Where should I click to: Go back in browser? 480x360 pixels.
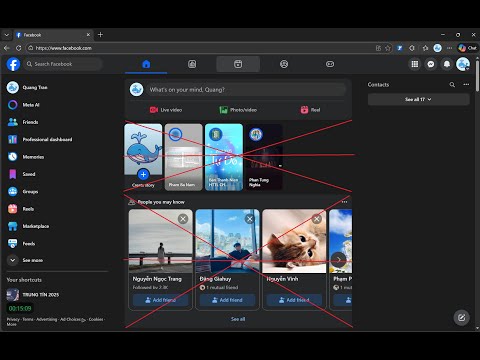[x=7, y=48]
